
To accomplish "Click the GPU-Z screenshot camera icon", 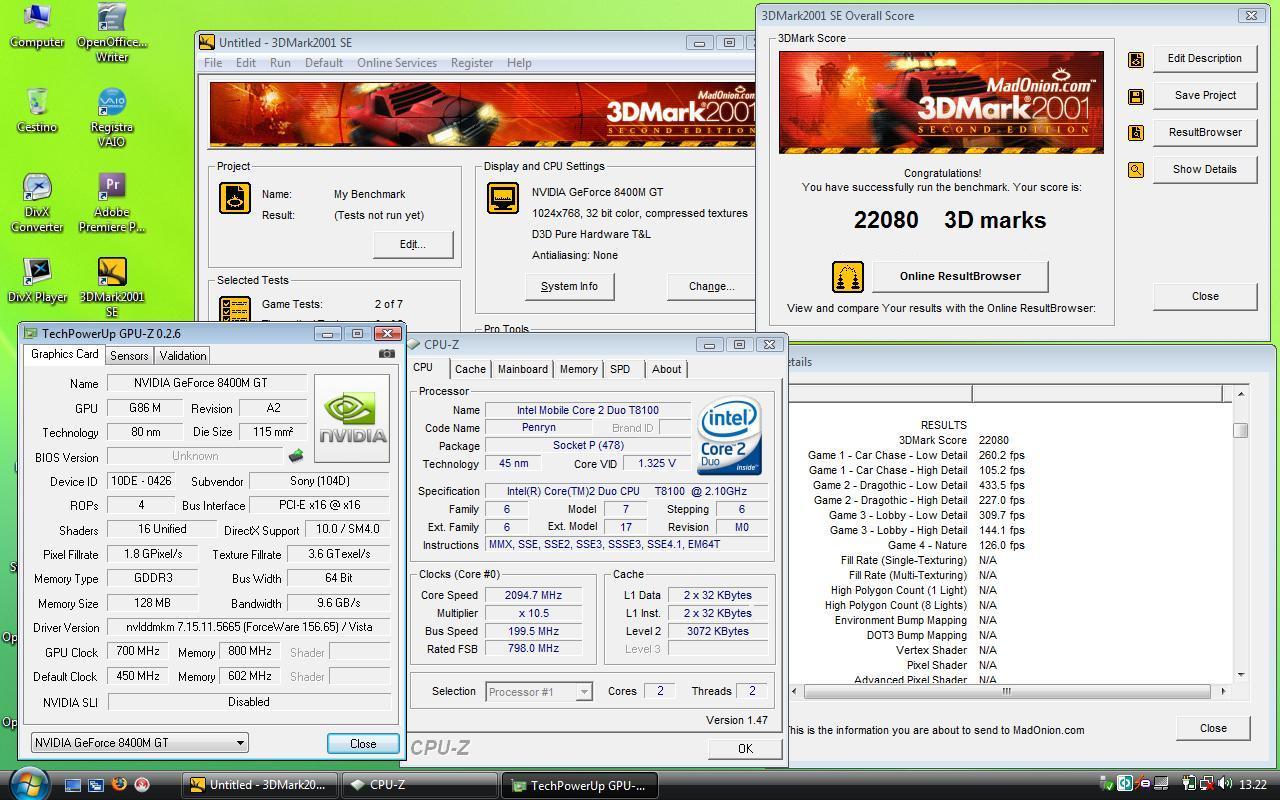I will pyautogui.click(x=387, y=353).
